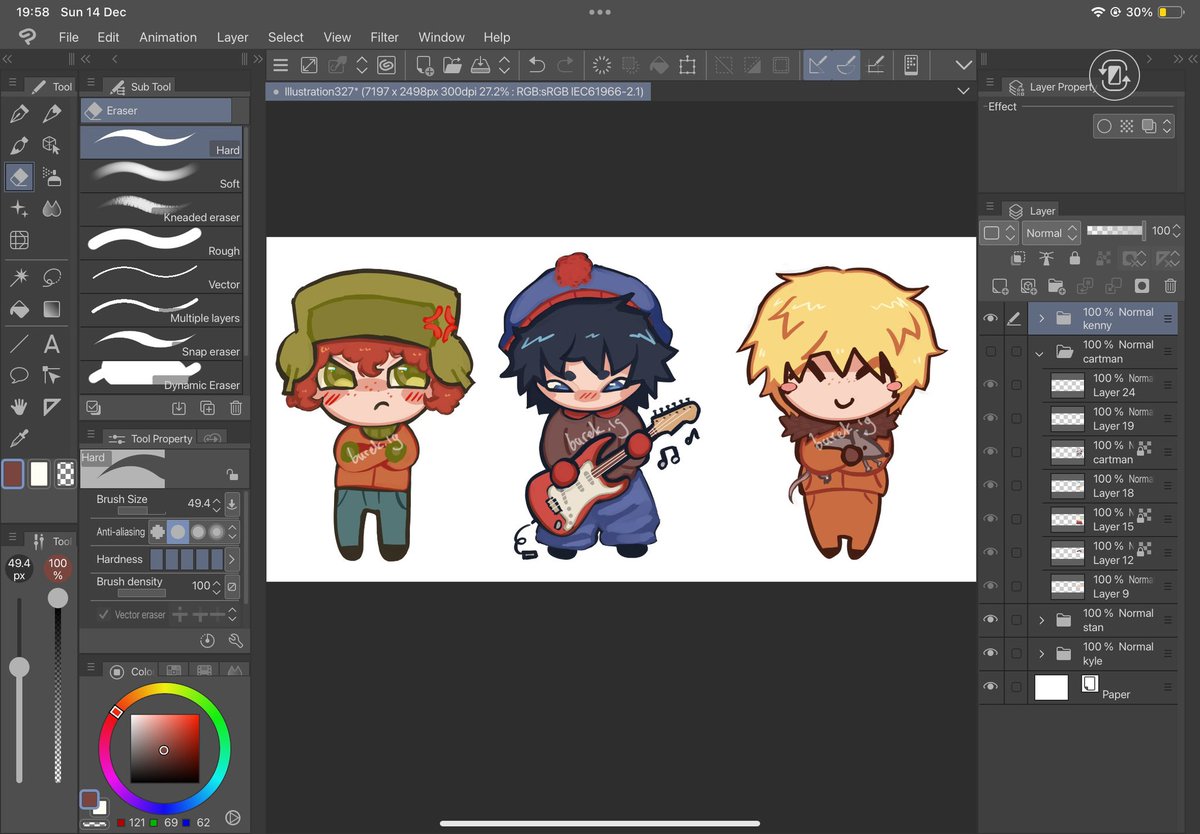Select the Decoration sparkle tool
Viewport: 1200px width, 834px height.
point(19,209)
